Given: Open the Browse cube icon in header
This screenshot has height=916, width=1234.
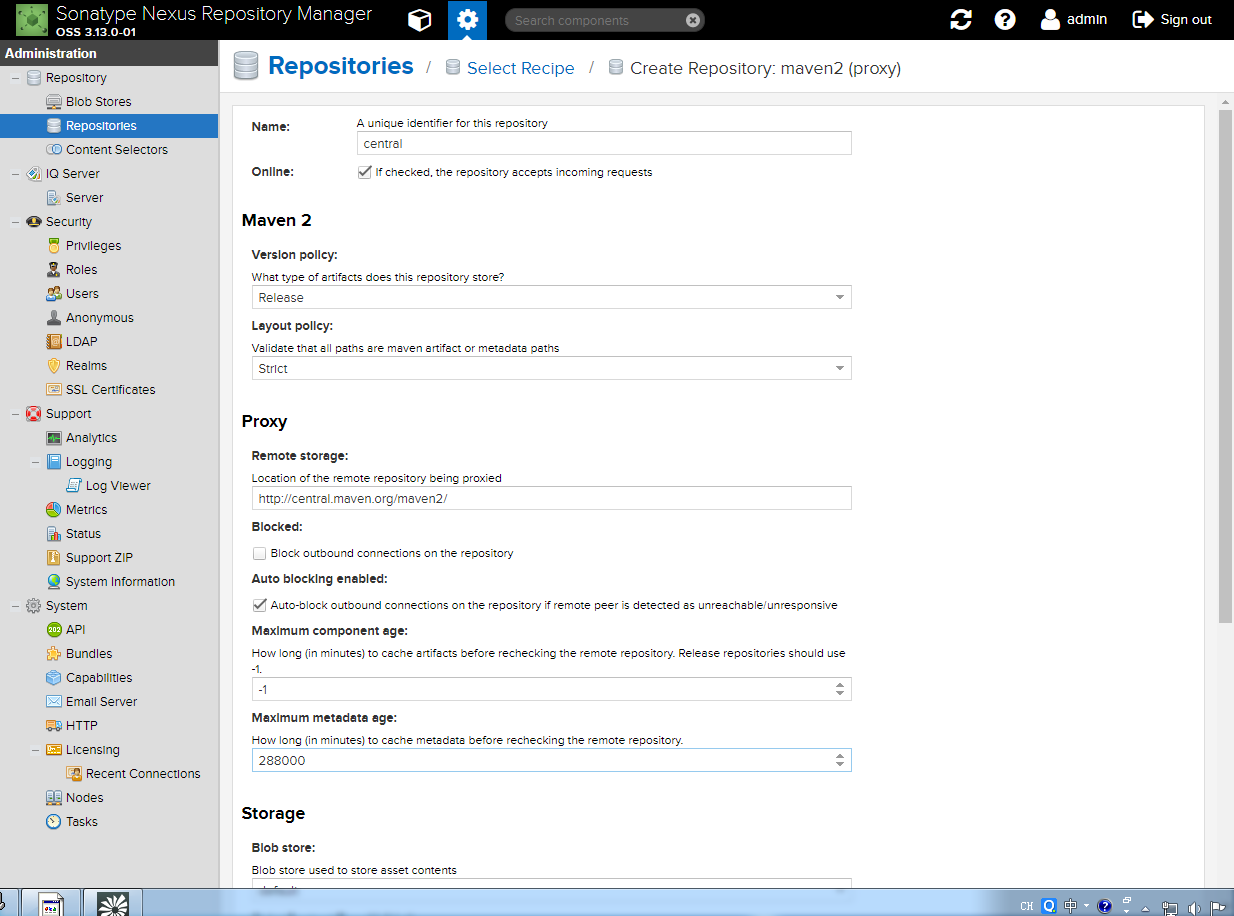Looking at the screenshot, I should coord(420,20).
